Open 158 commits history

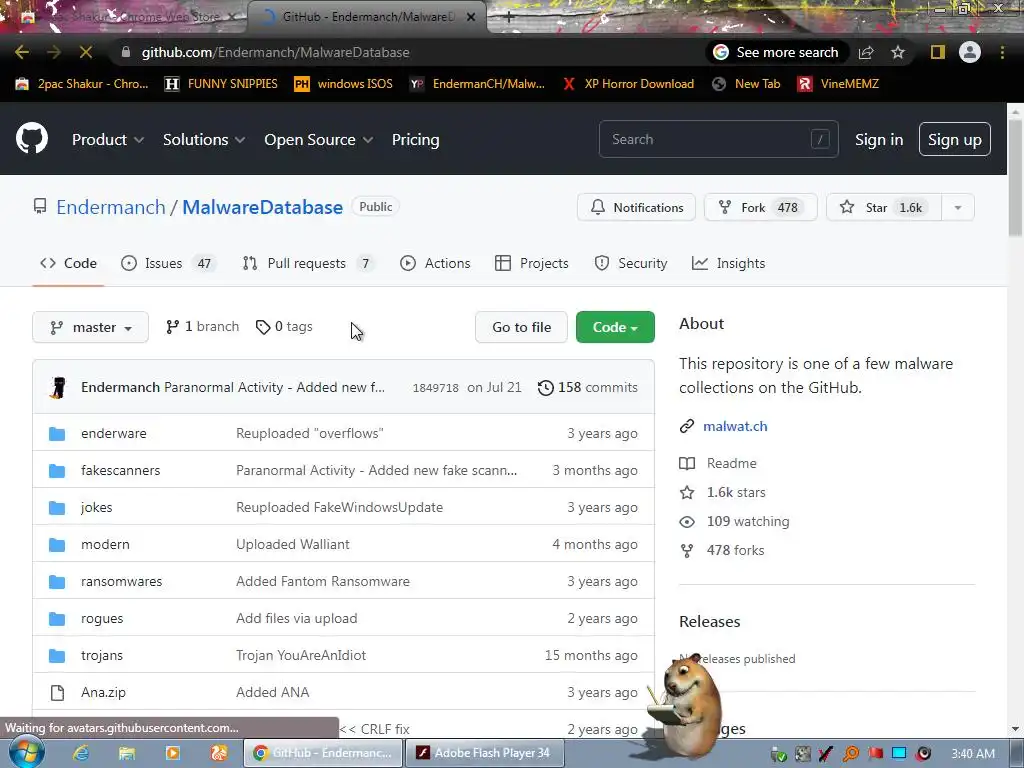pos(588,387)
